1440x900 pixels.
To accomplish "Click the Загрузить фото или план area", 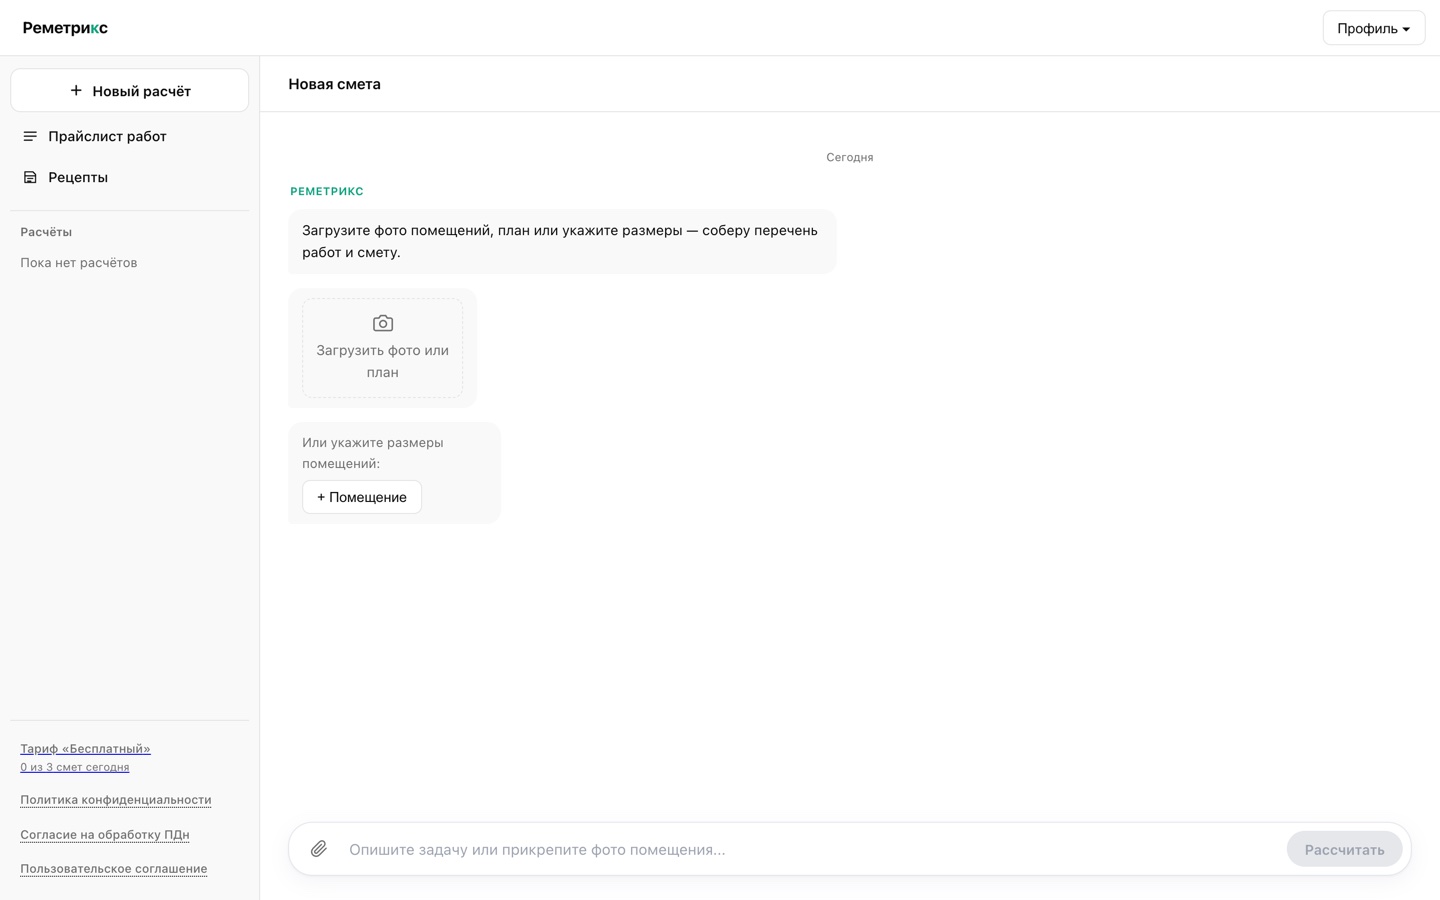I will click(x=383, y=348).
